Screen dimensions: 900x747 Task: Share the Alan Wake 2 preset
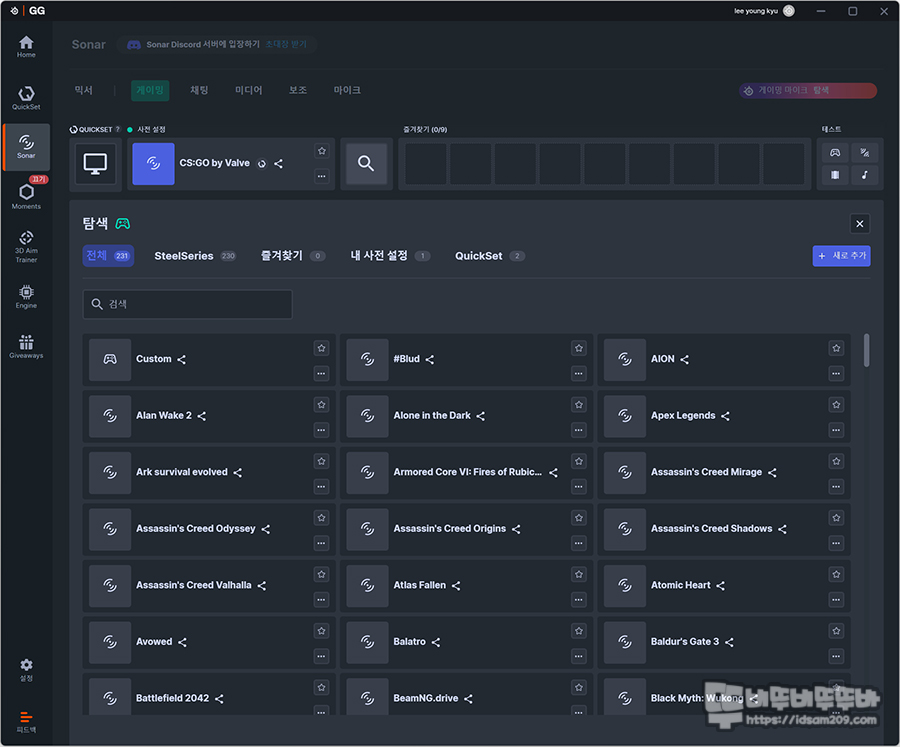(x=201, y=416)
